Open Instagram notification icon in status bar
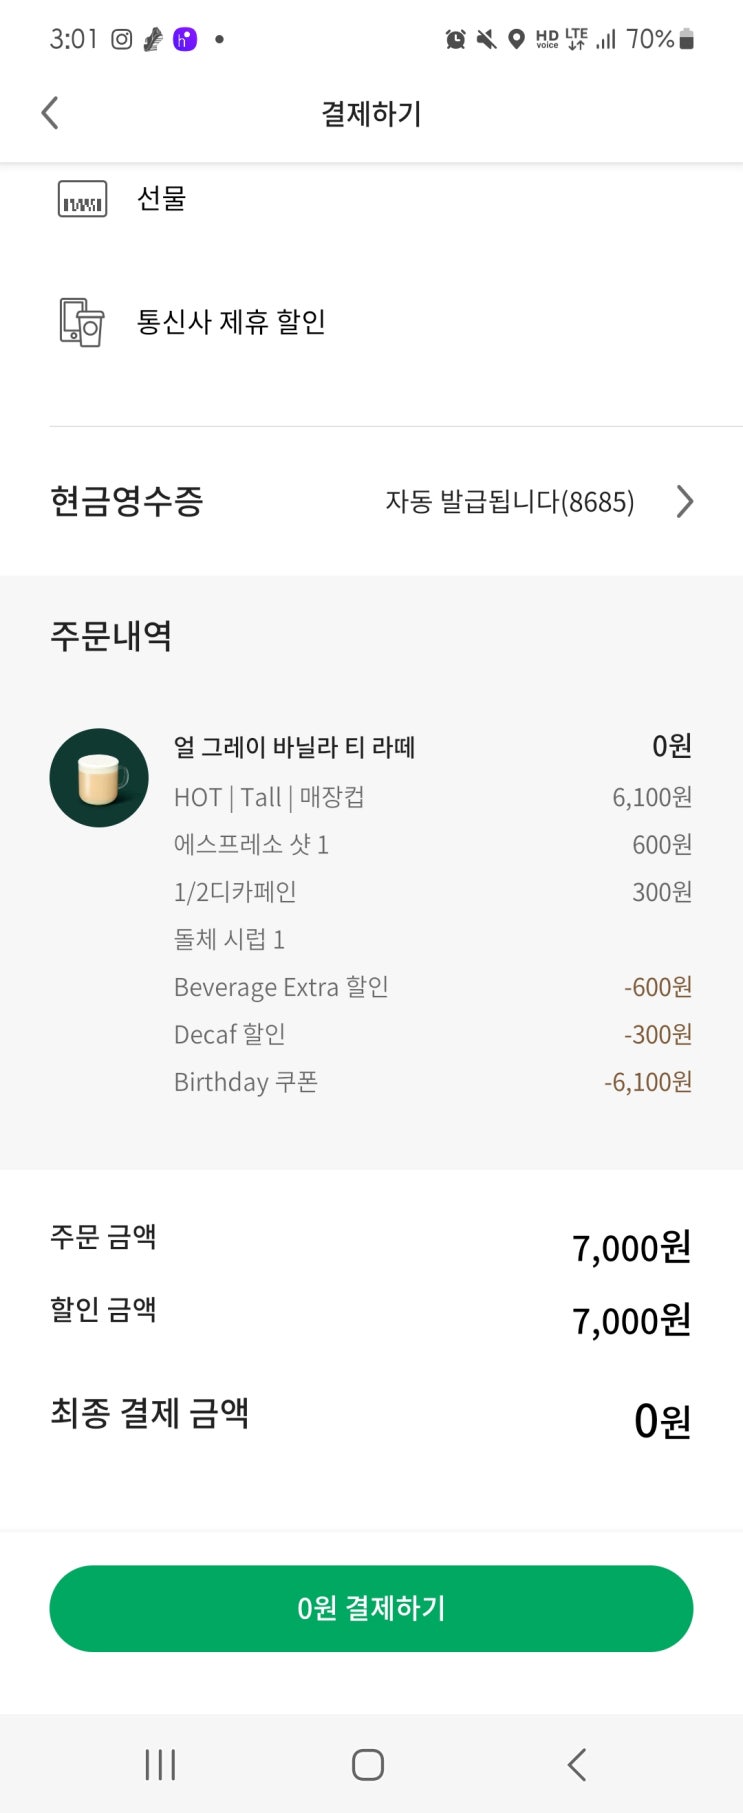This screenshot has width=743, height=1813. click(x=122, y=40)
